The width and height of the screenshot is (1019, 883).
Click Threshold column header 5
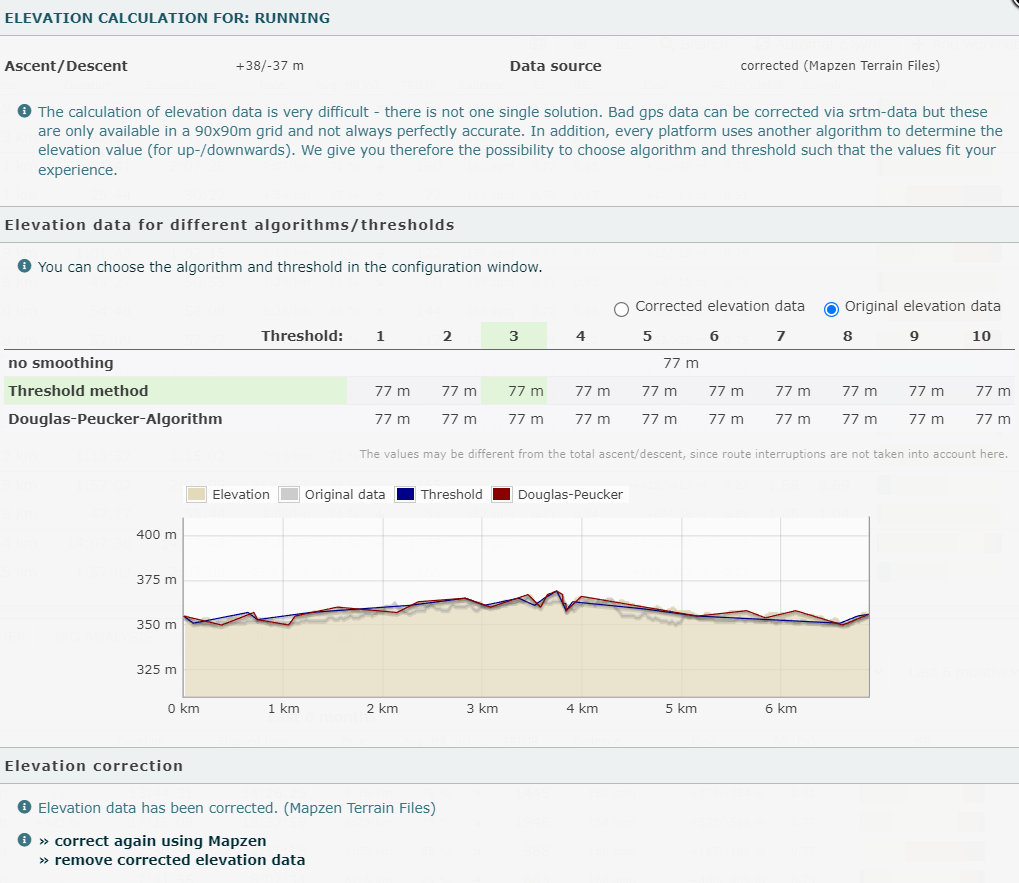[x=647, y=336]
